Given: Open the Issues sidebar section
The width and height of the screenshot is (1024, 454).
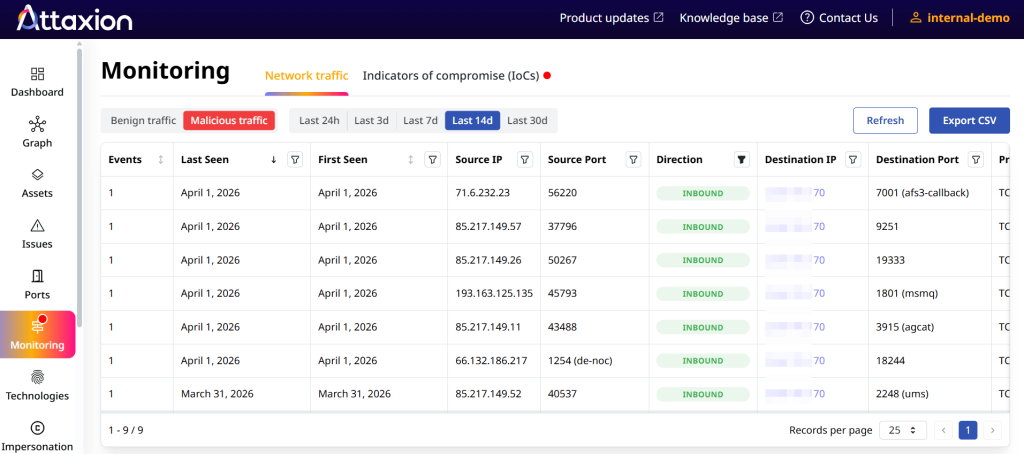Looking at the screenshot, I should (x=37, y=234).
